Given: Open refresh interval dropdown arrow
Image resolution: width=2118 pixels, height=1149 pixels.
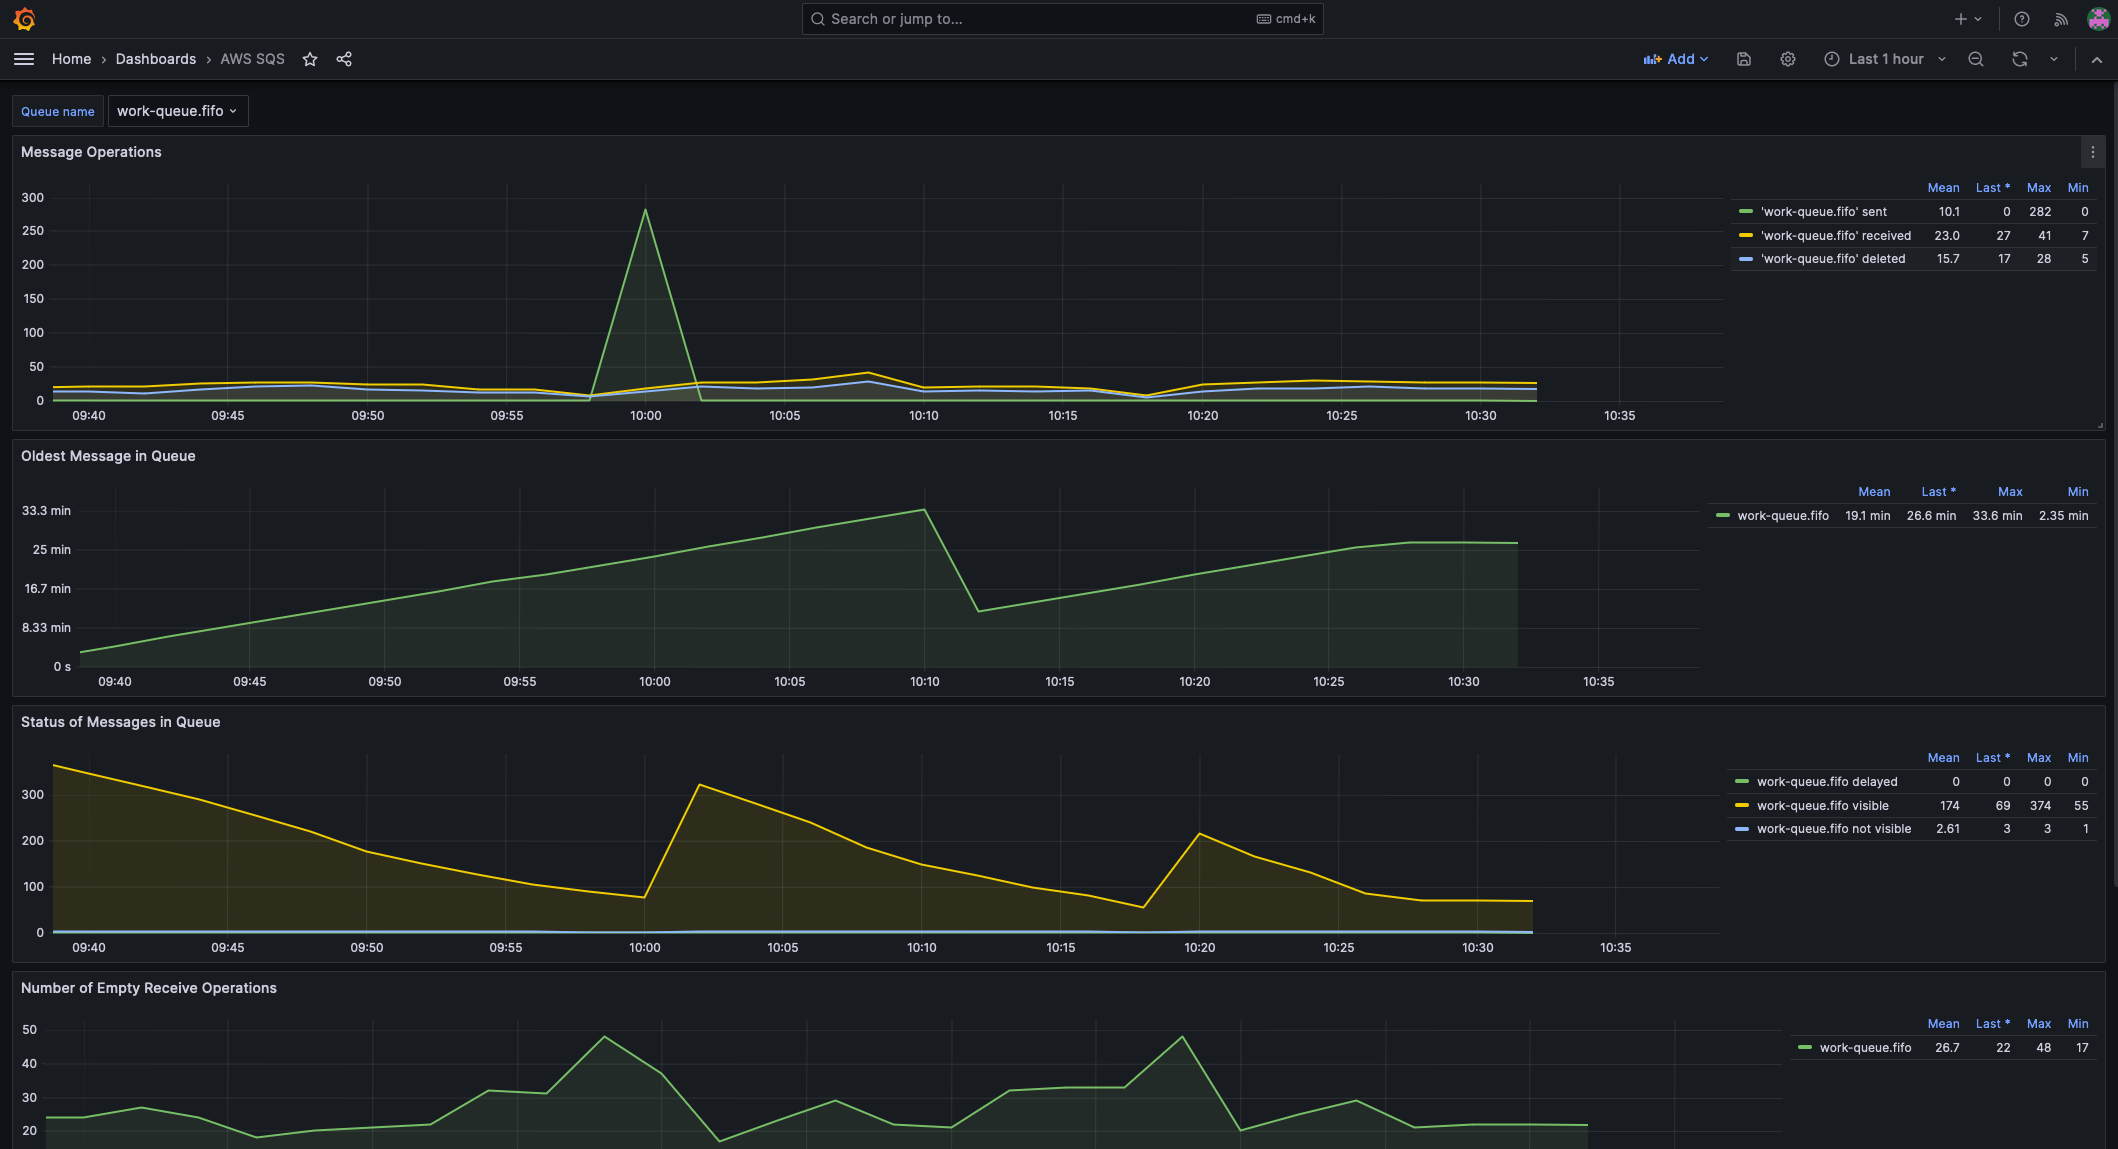Looking at the screenshot, I should (x=2054, y=59).
